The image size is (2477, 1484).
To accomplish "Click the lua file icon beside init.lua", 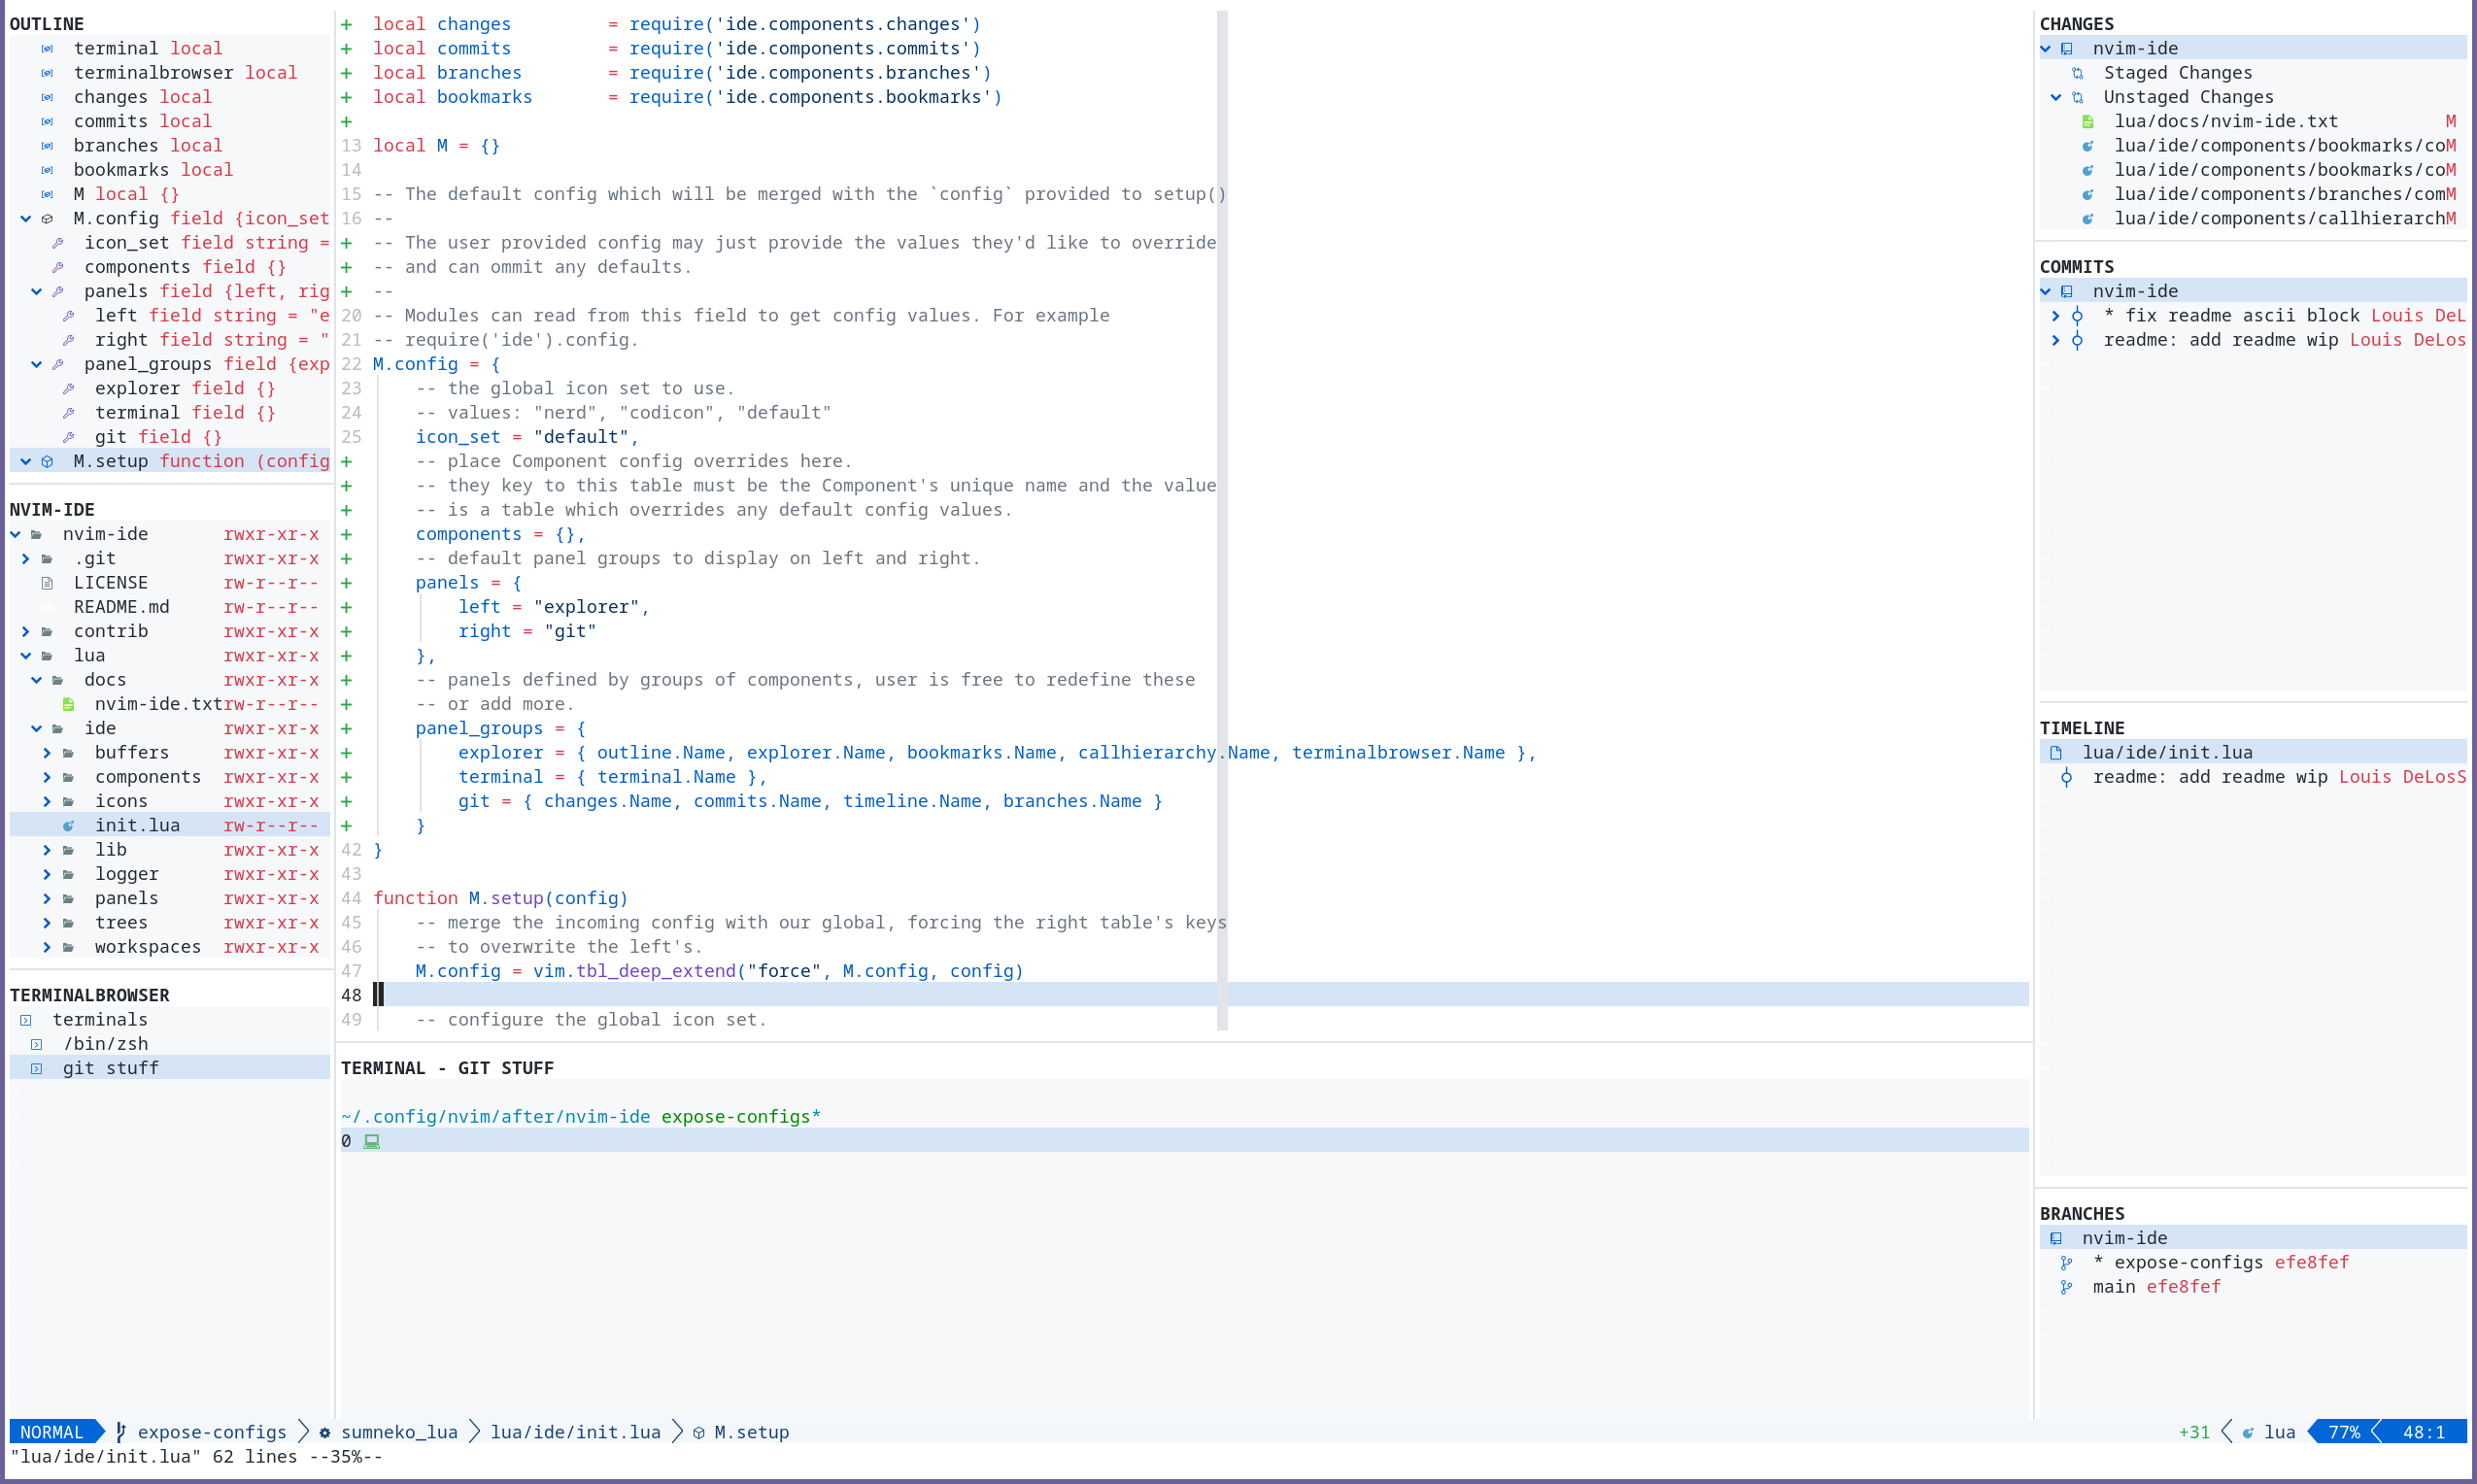I will [68, 826].
